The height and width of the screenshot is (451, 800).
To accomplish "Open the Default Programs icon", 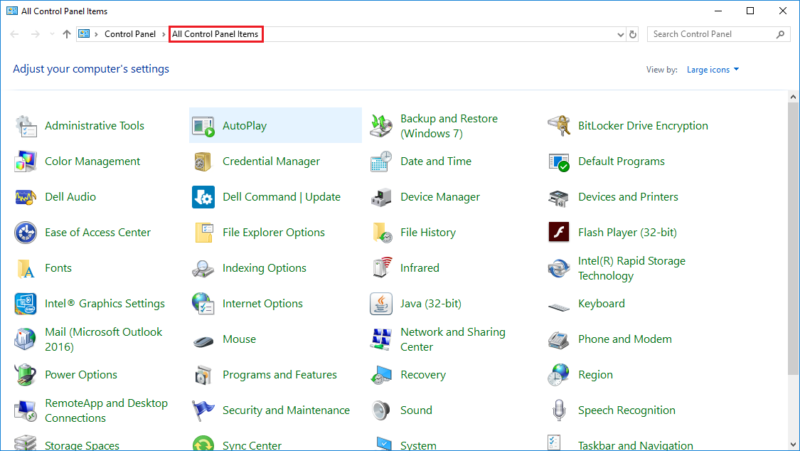I will tap(559, 162).
